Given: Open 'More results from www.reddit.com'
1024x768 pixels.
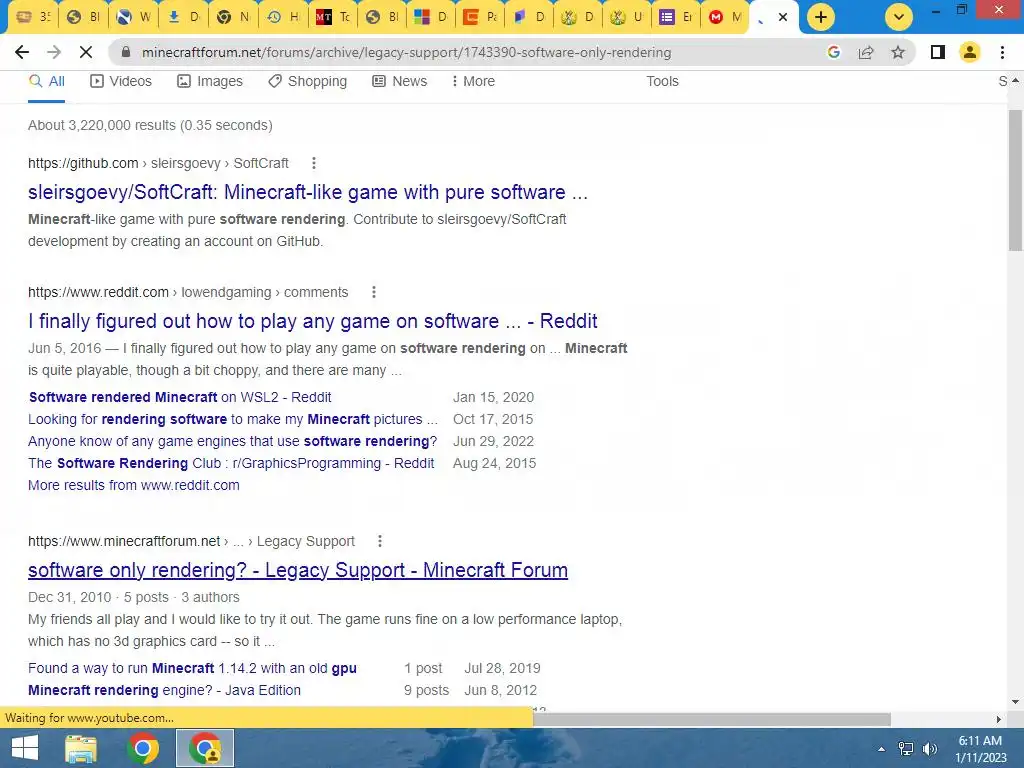Looking at the screenshot, I should click(x=134, y=485).
